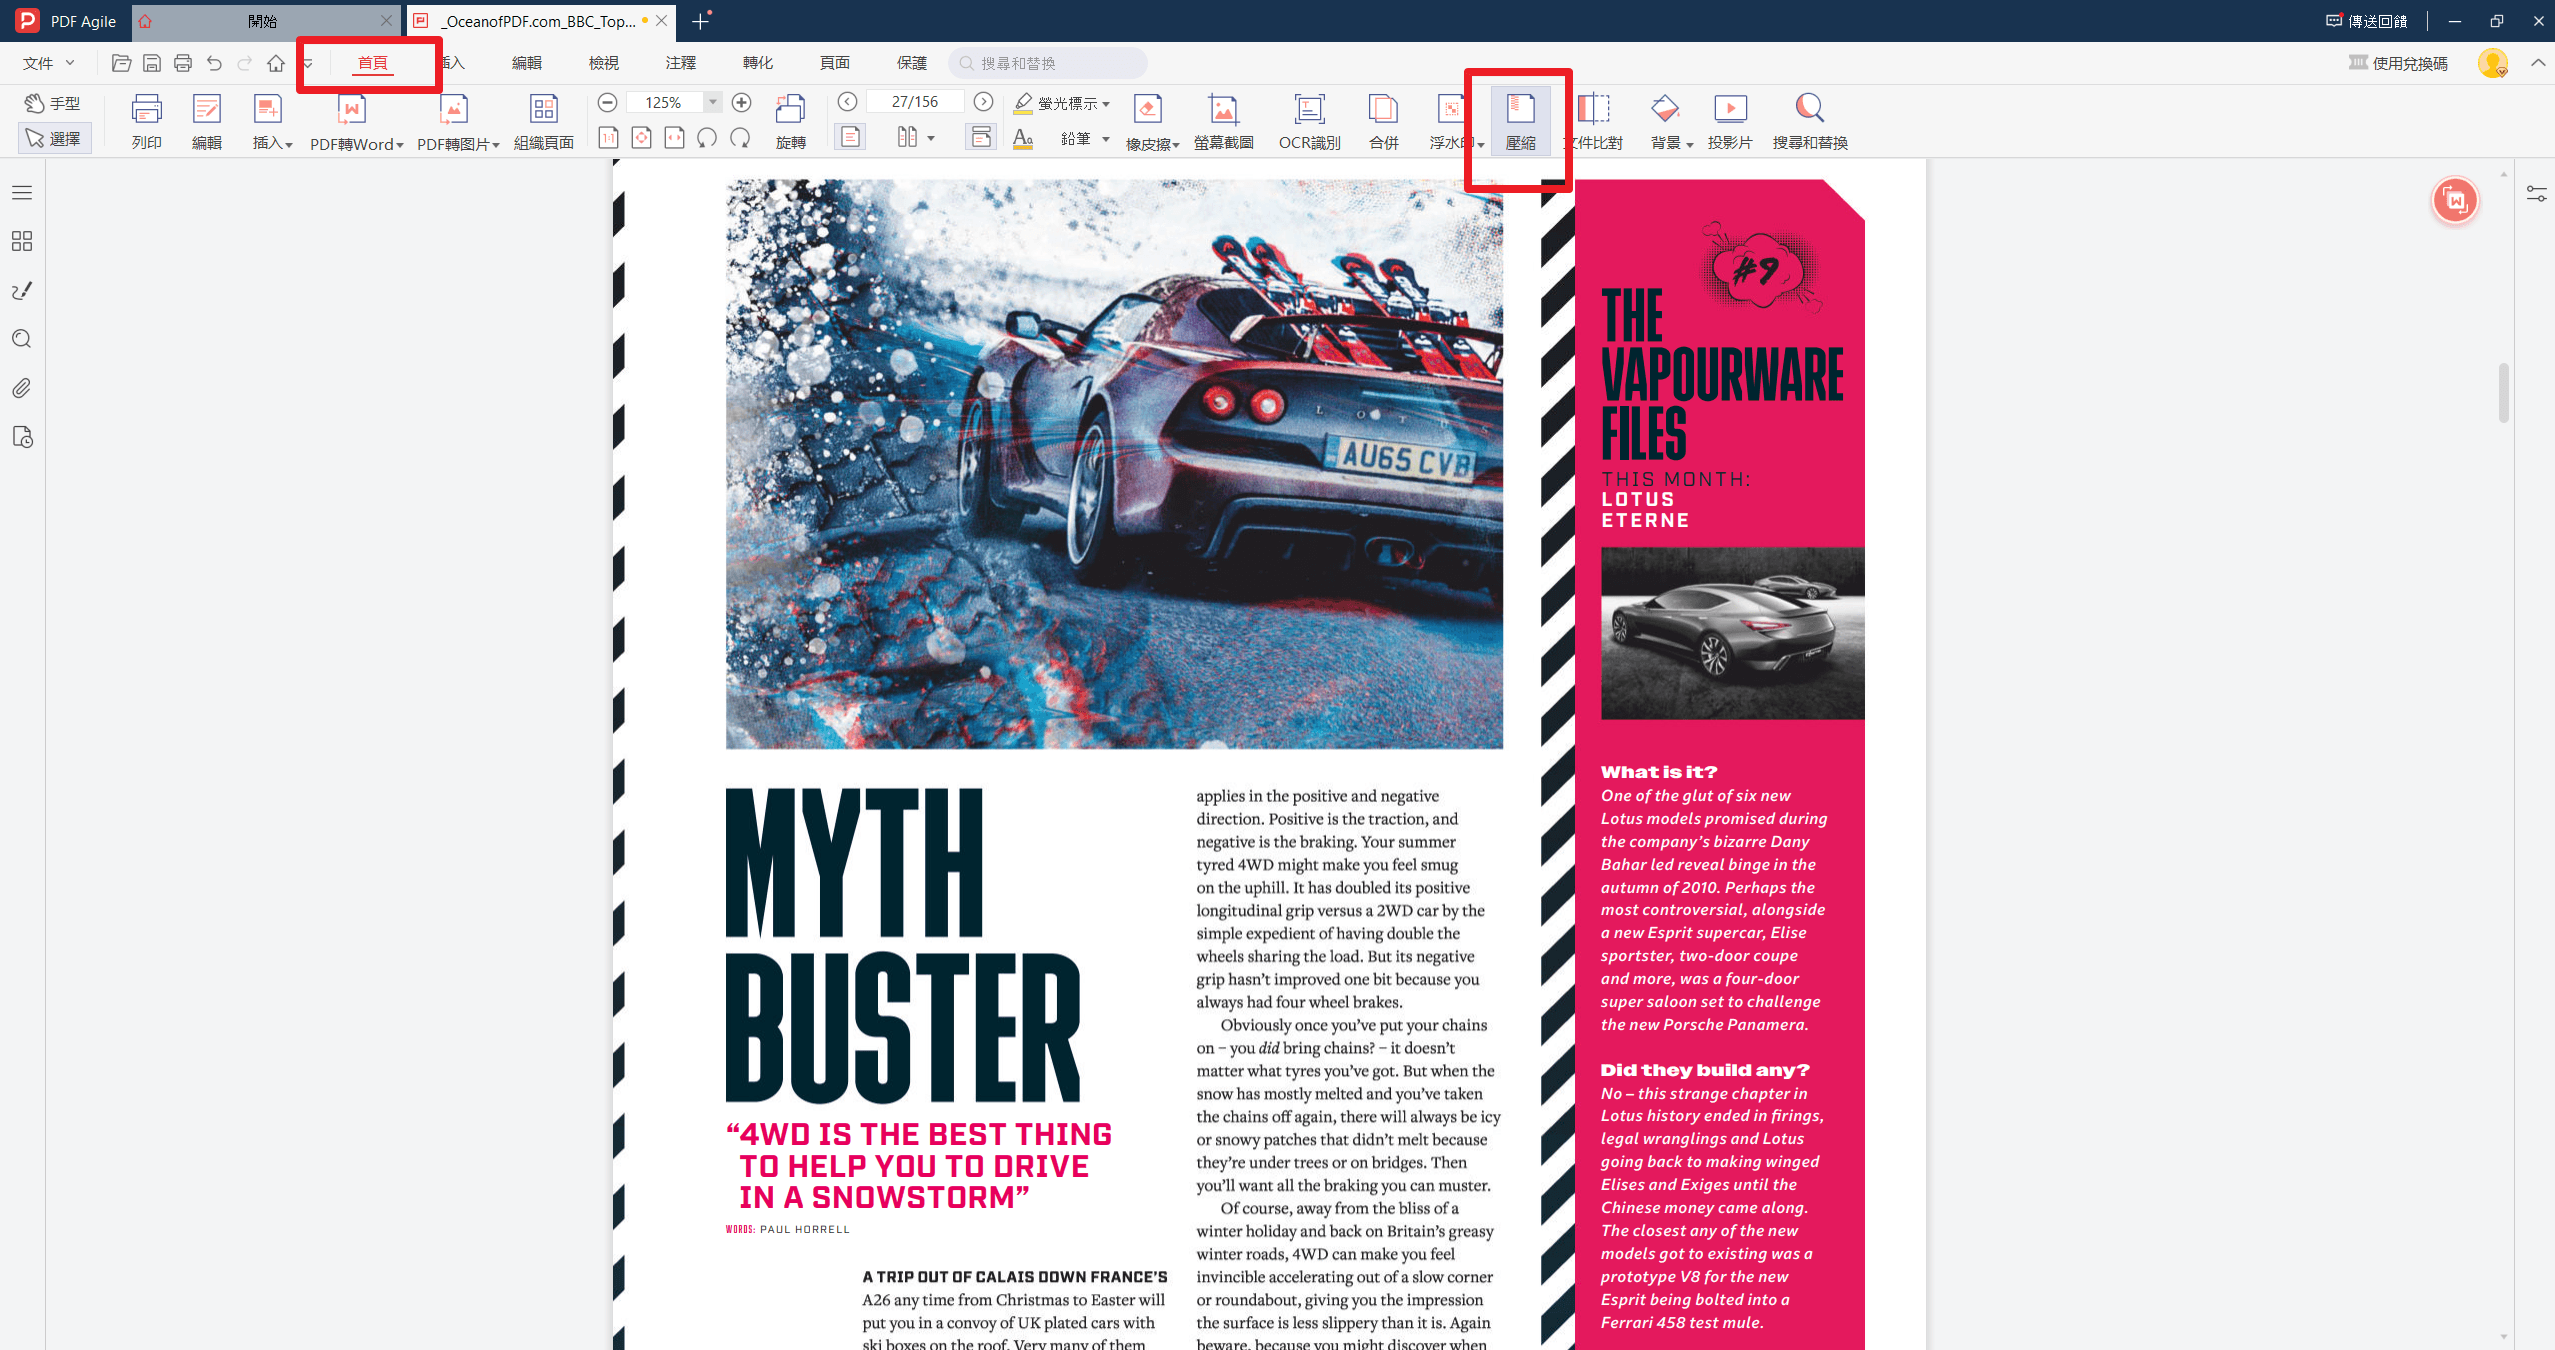2555x1350 pixels.
Task: Click the quick-access printer icon
Action: pyautogui.click(x=183, y=63)
